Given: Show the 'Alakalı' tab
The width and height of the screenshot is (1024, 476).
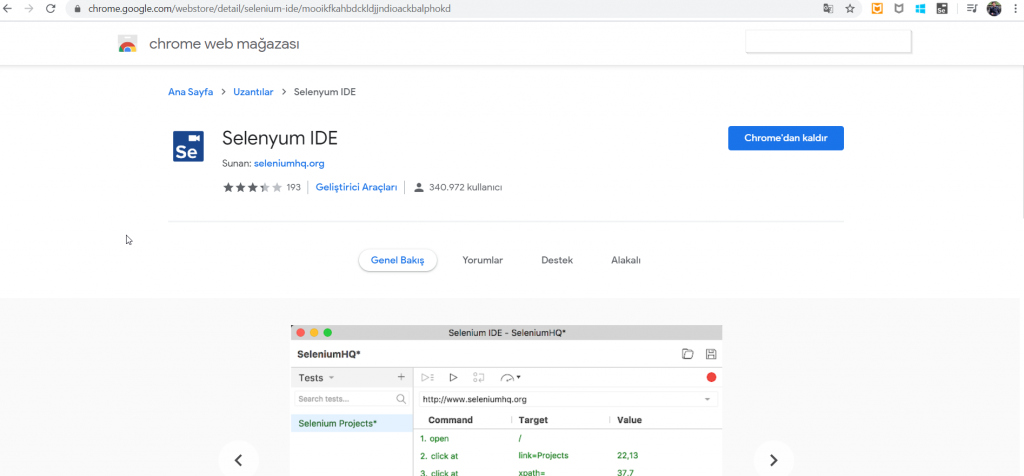Looking at the screenshot, I should pyautogui.click(x=626, y=260).
